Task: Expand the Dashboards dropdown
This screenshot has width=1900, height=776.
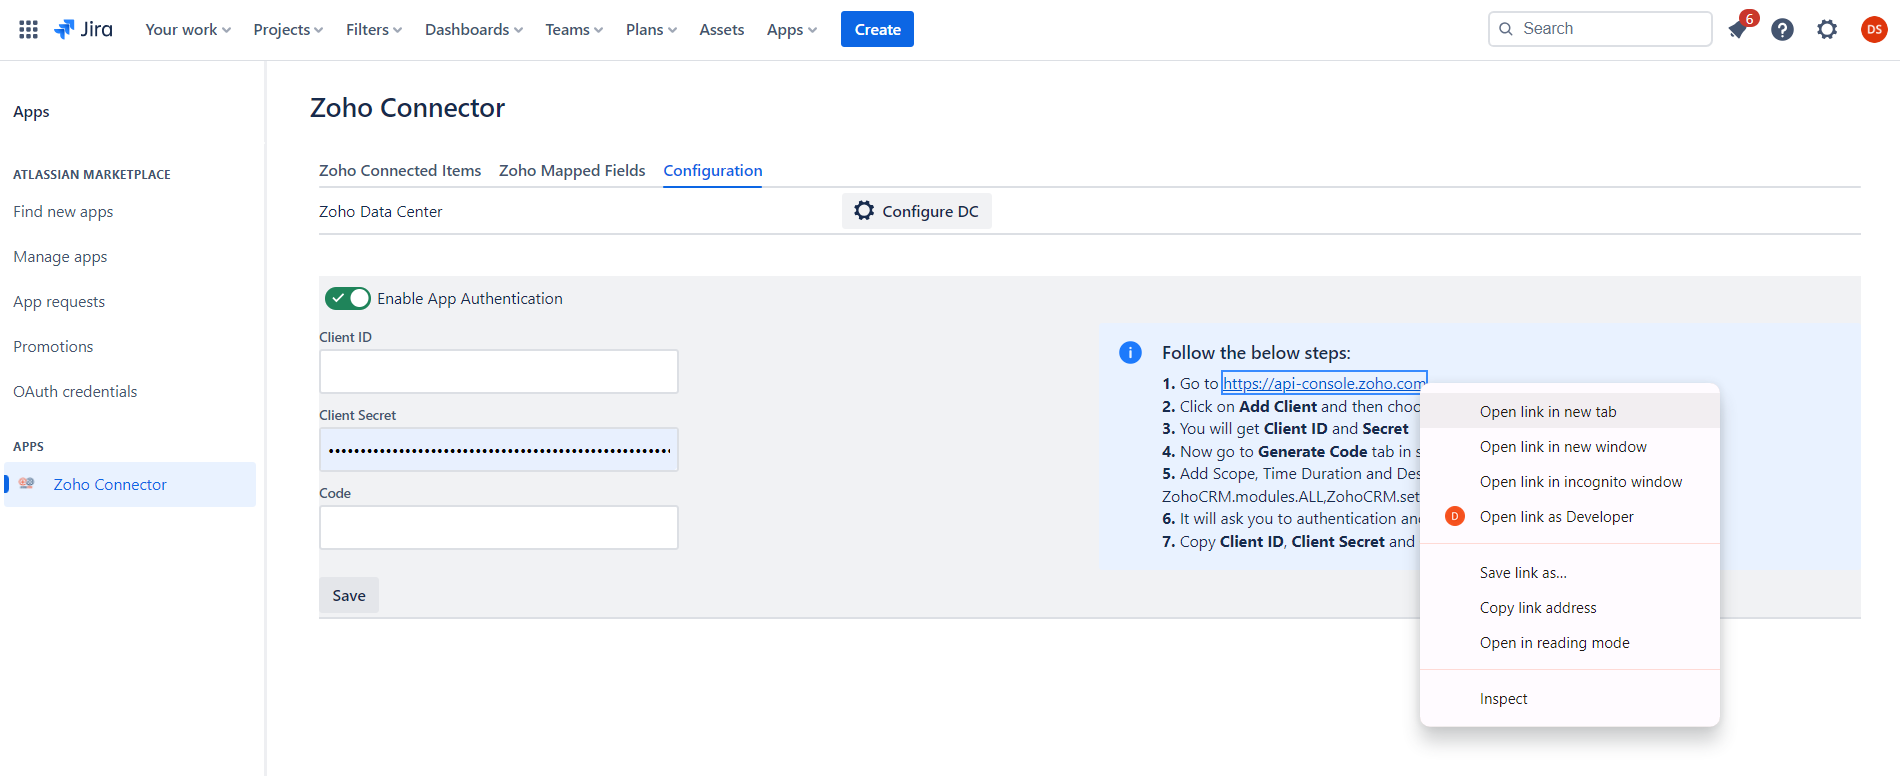Action: (x=474, y=30)
